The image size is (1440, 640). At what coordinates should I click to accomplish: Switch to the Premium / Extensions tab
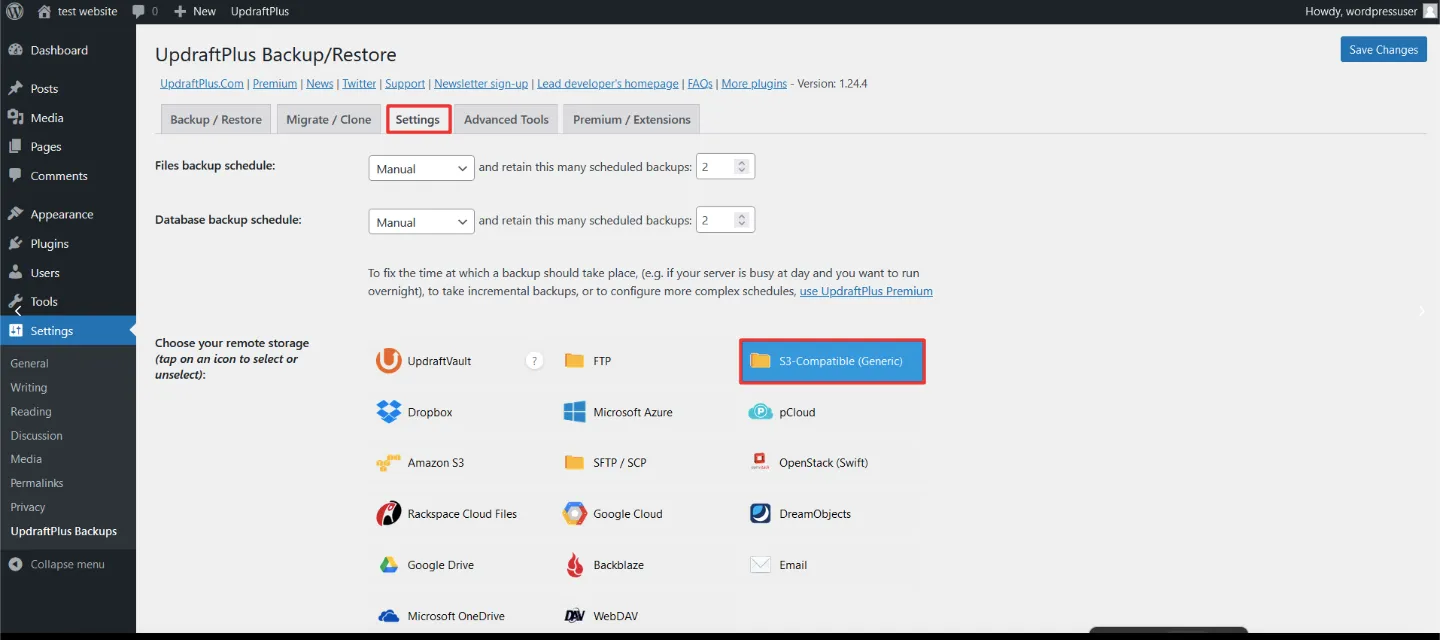(631, 119)
